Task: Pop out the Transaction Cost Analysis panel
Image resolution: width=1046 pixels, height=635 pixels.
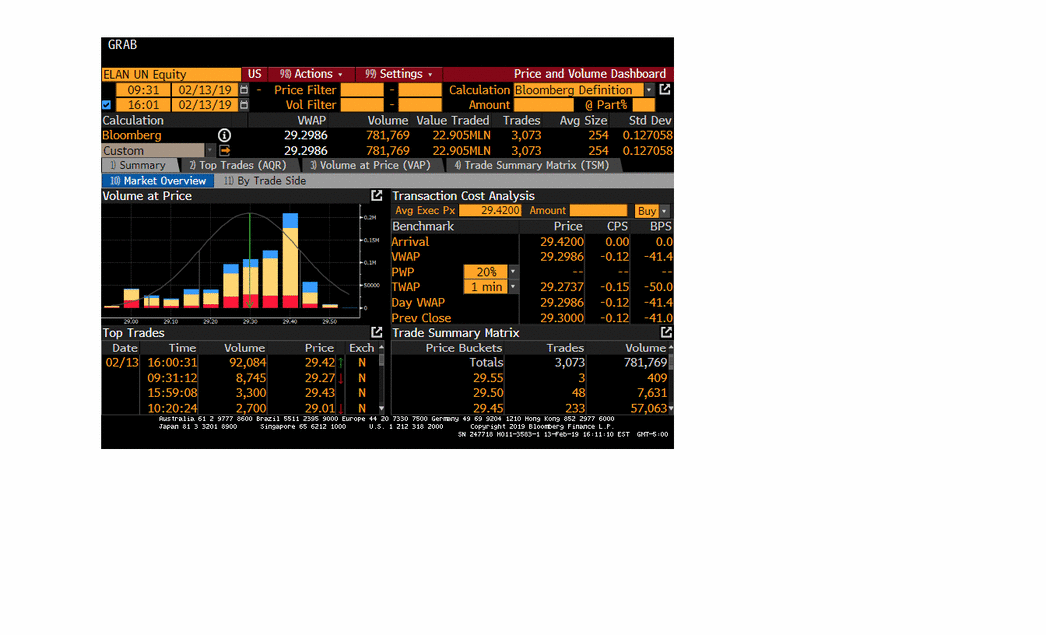Action: coord(666,196)
